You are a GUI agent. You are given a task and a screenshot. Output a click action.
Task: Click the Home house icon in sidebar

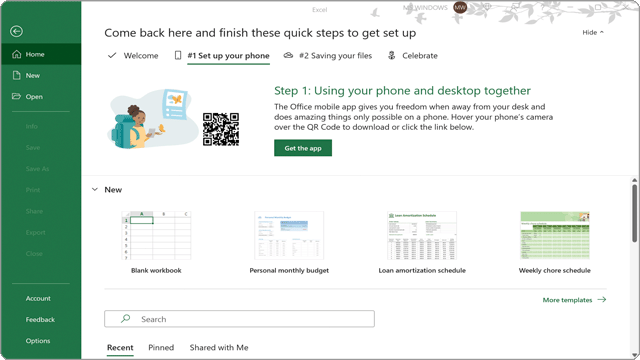(16, 54)
